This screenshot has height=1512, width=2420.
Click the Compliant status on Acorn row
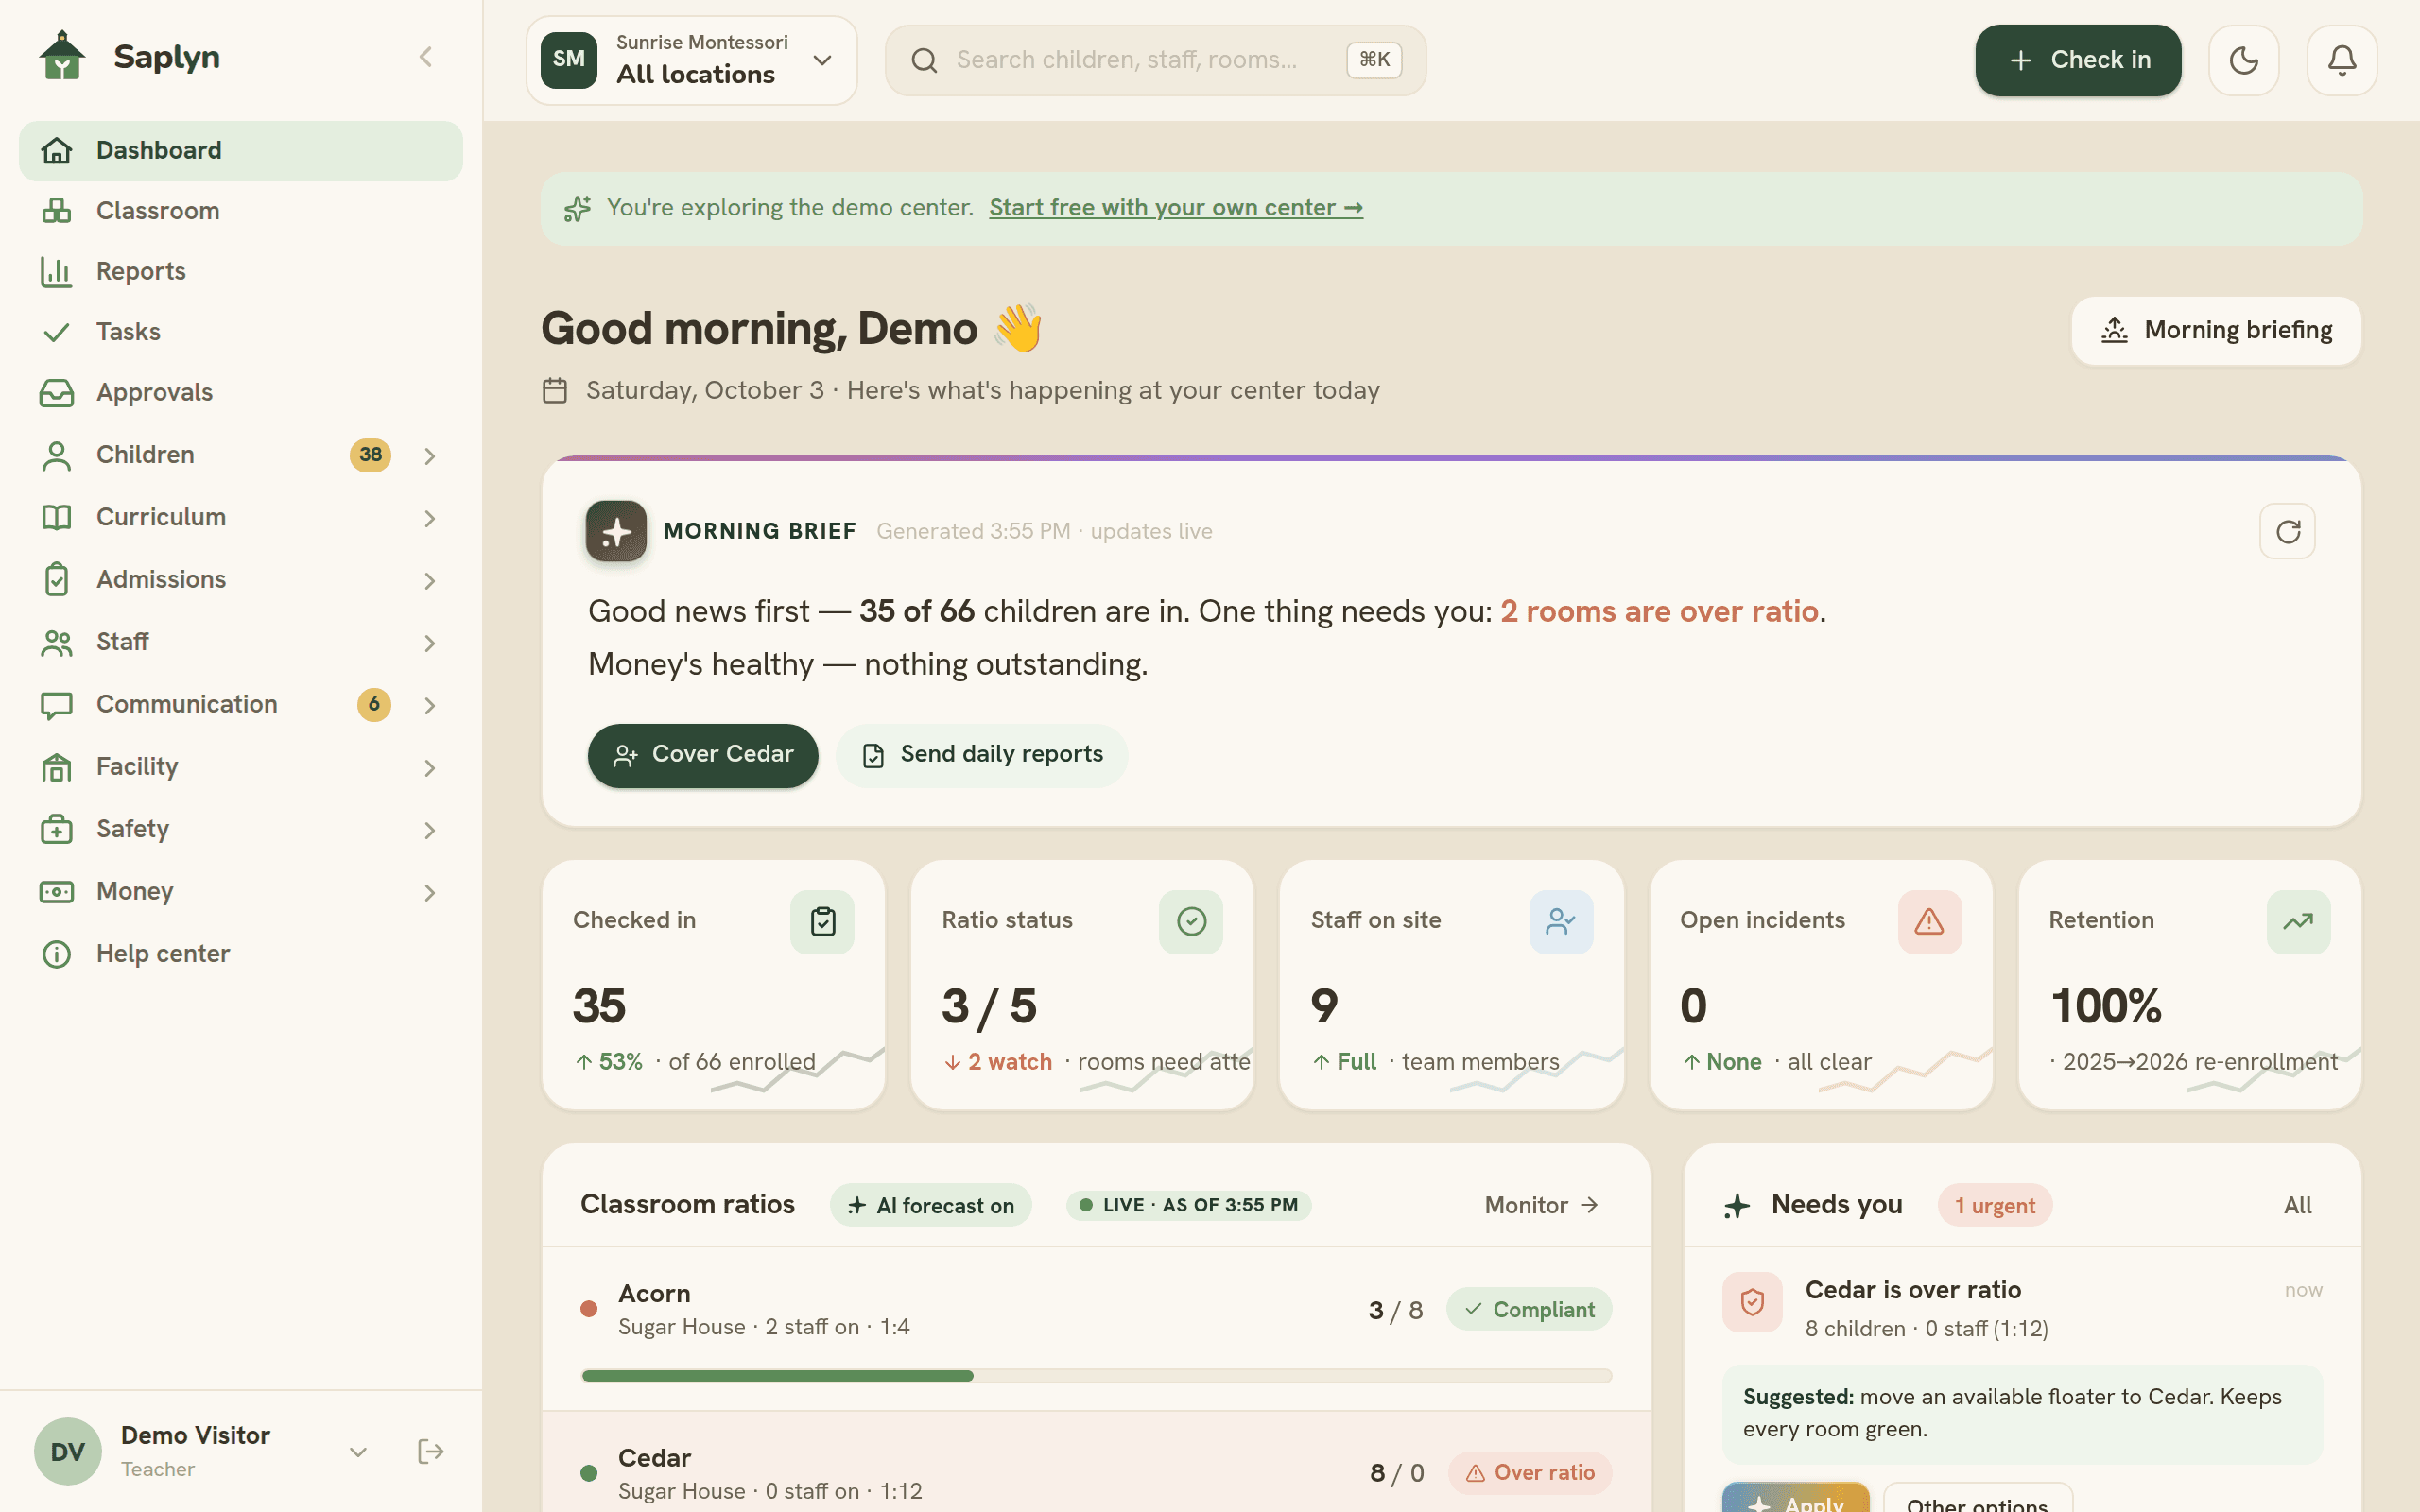pyautogui.click(x=1529, y=1309)
